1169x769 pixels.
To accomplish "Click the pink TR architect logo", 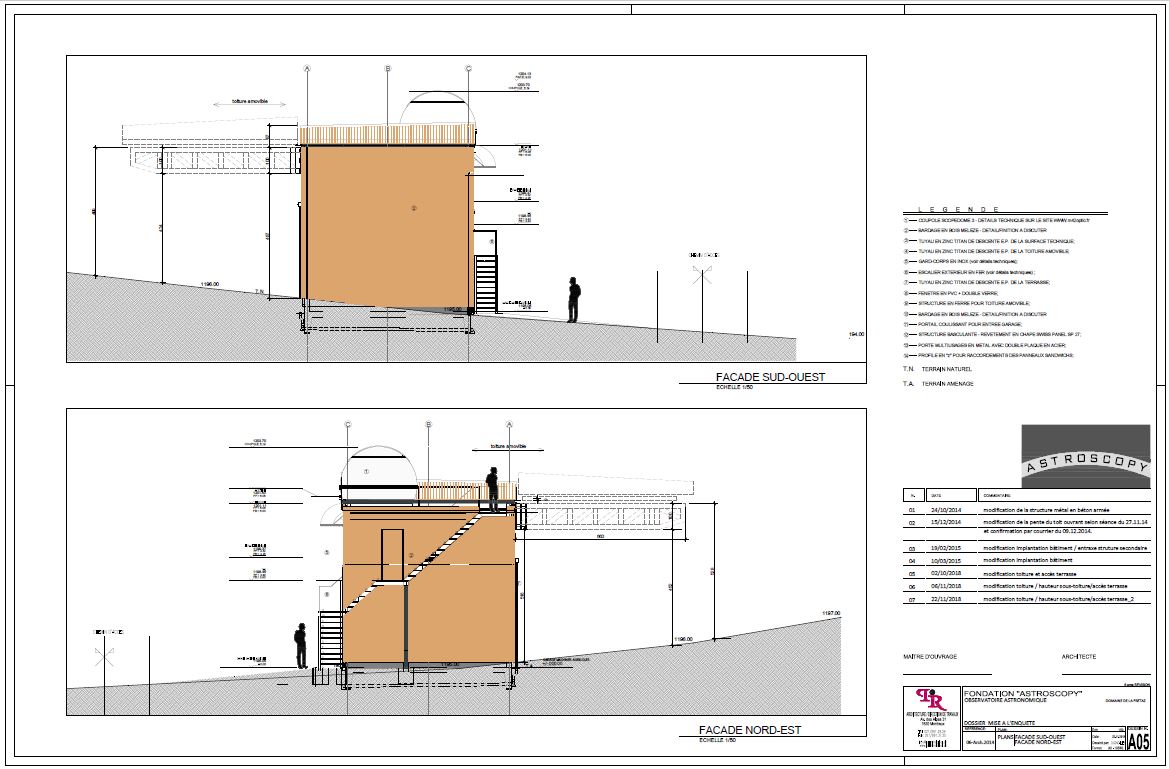I will click(931, 700).
